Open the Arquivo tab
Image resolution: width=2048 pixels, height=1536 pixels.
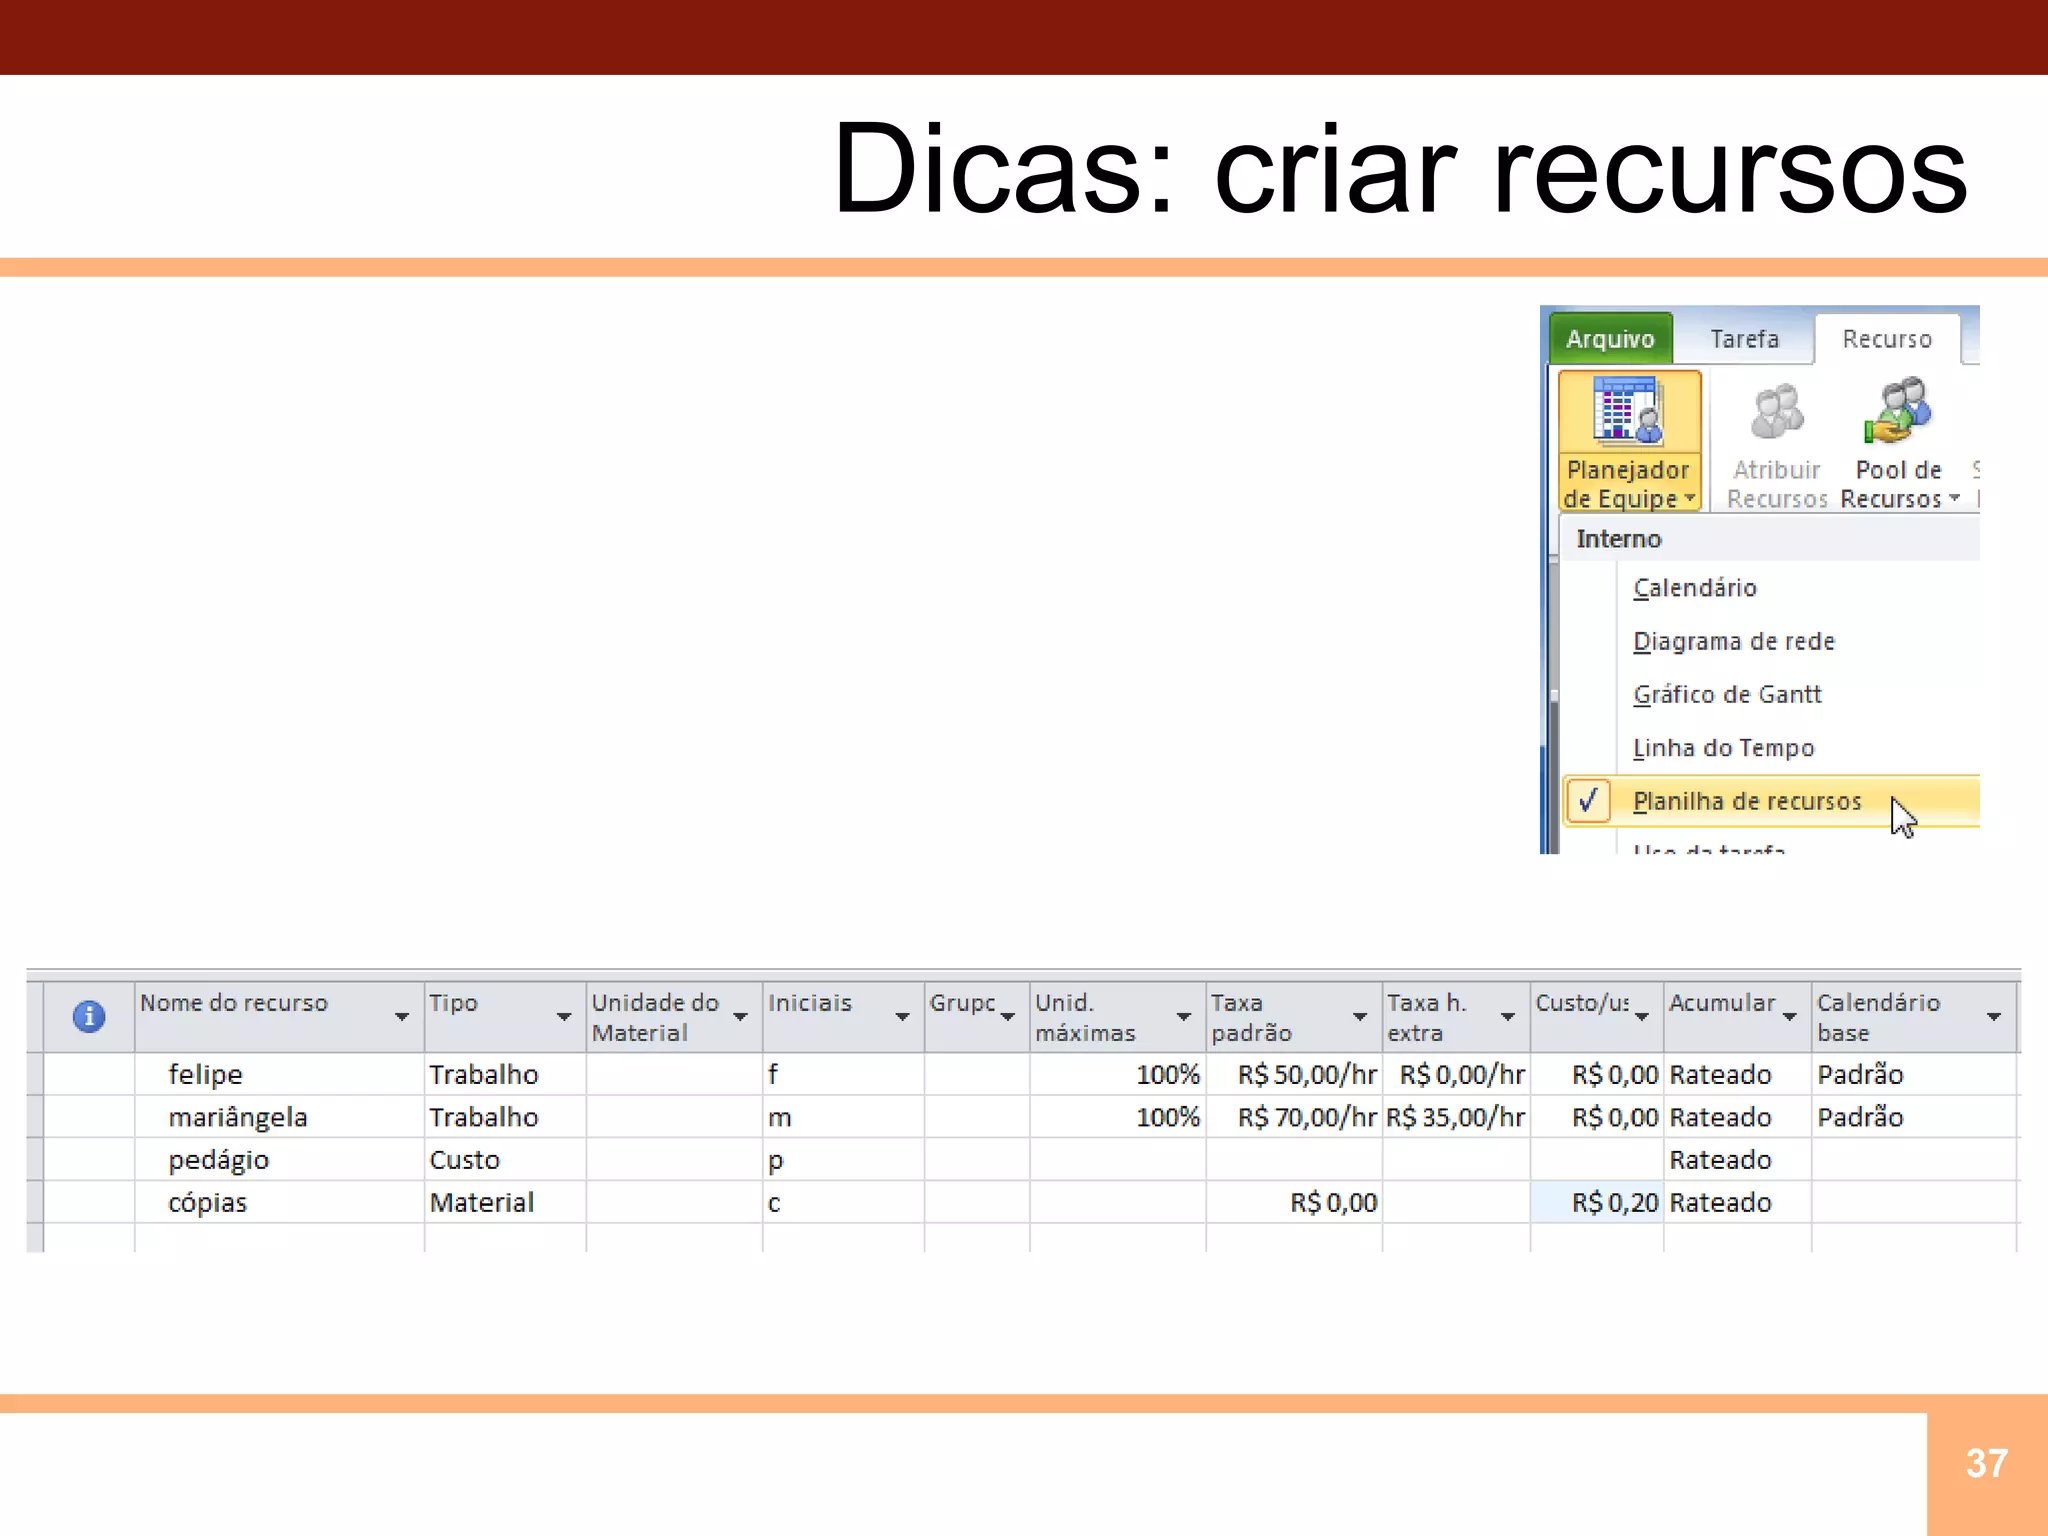point(1610,339)
